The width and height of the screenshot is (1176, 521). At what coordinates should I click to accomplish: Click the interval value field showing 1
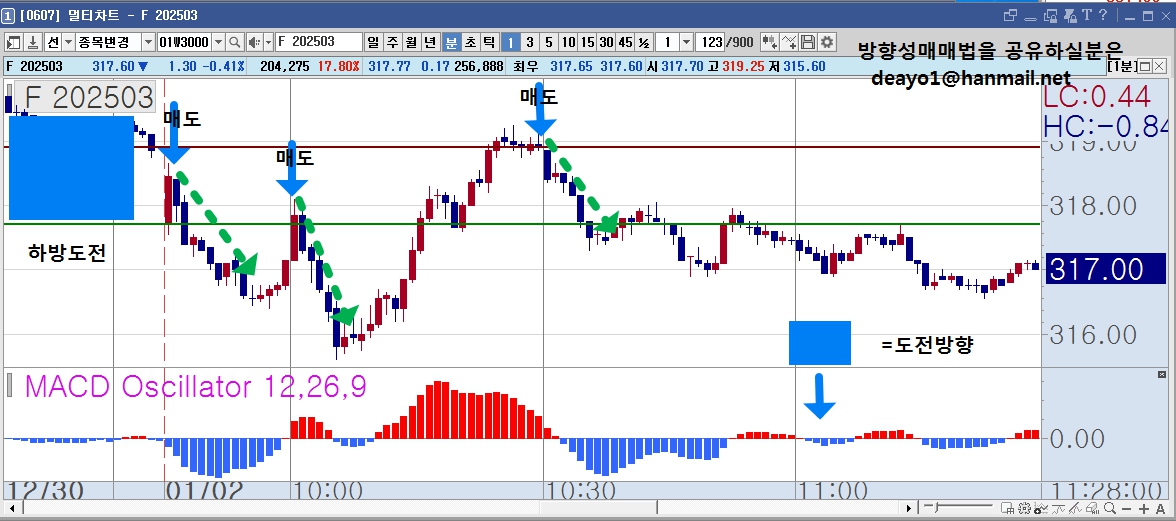pyautogui.click(x=668, y=42)
